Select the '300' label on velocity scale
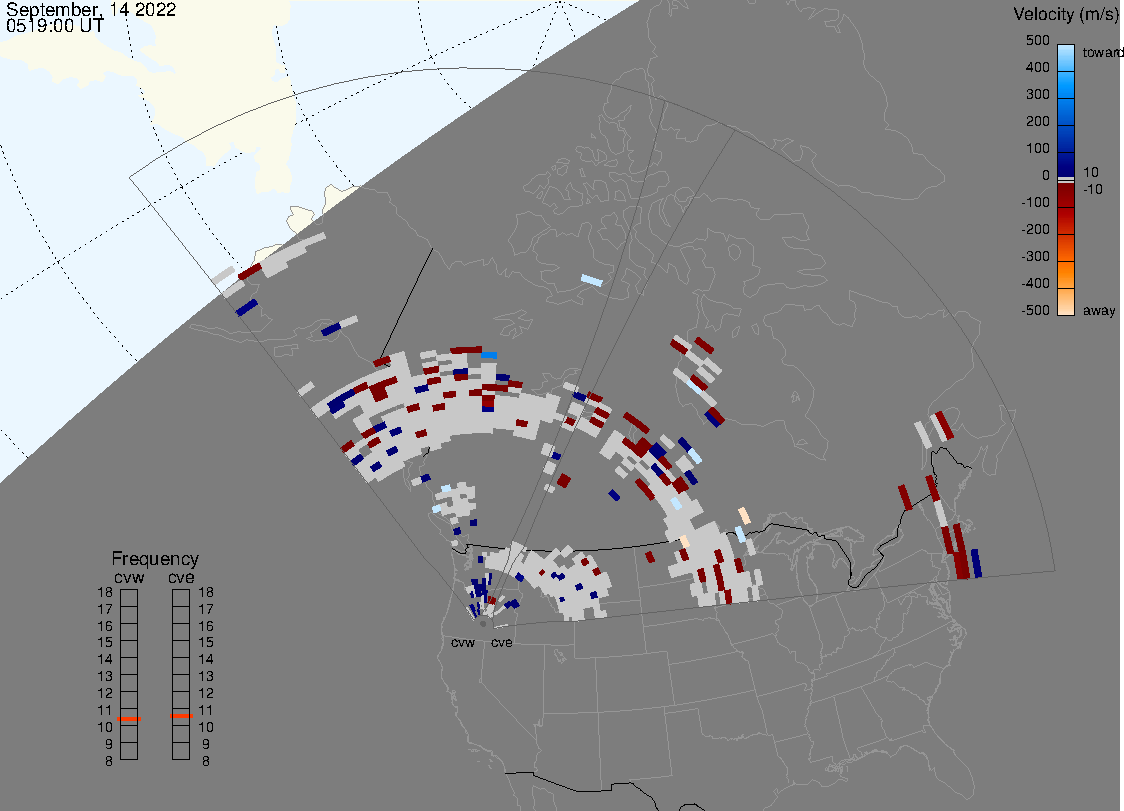Image resolution: width=1124 pixels, height=811 pixels. tap(1038, 95)
